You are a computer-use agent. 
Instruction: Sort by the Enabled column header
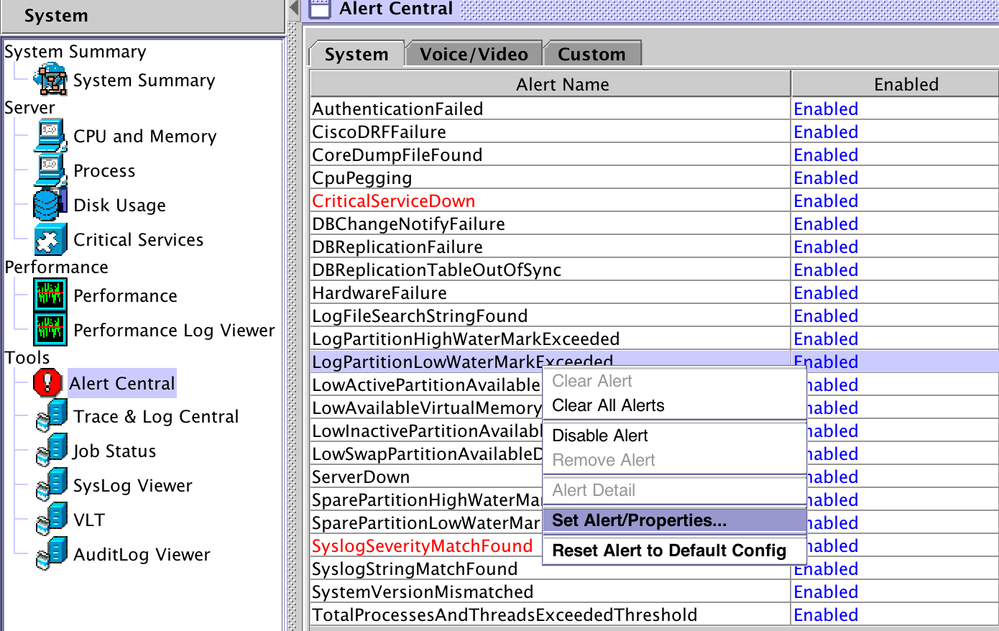coord(895,84)
